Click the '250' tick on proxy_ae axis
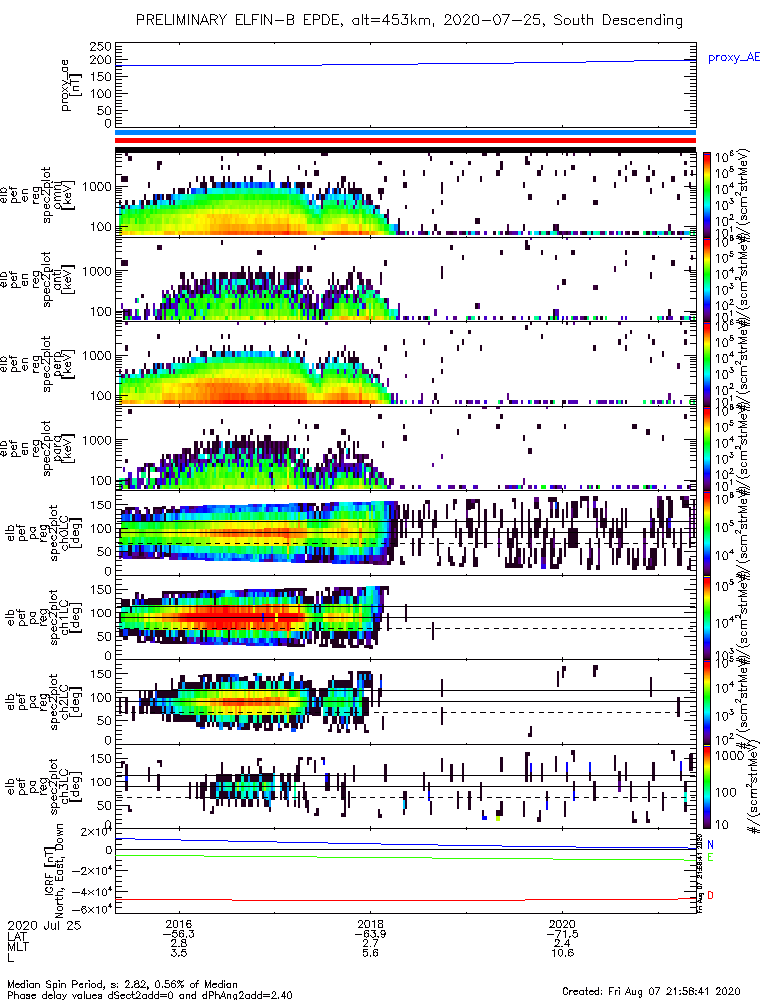Image resolution: width=775 pixels, height=1000 pixels. pyautogui.click(x=100, y=47)
